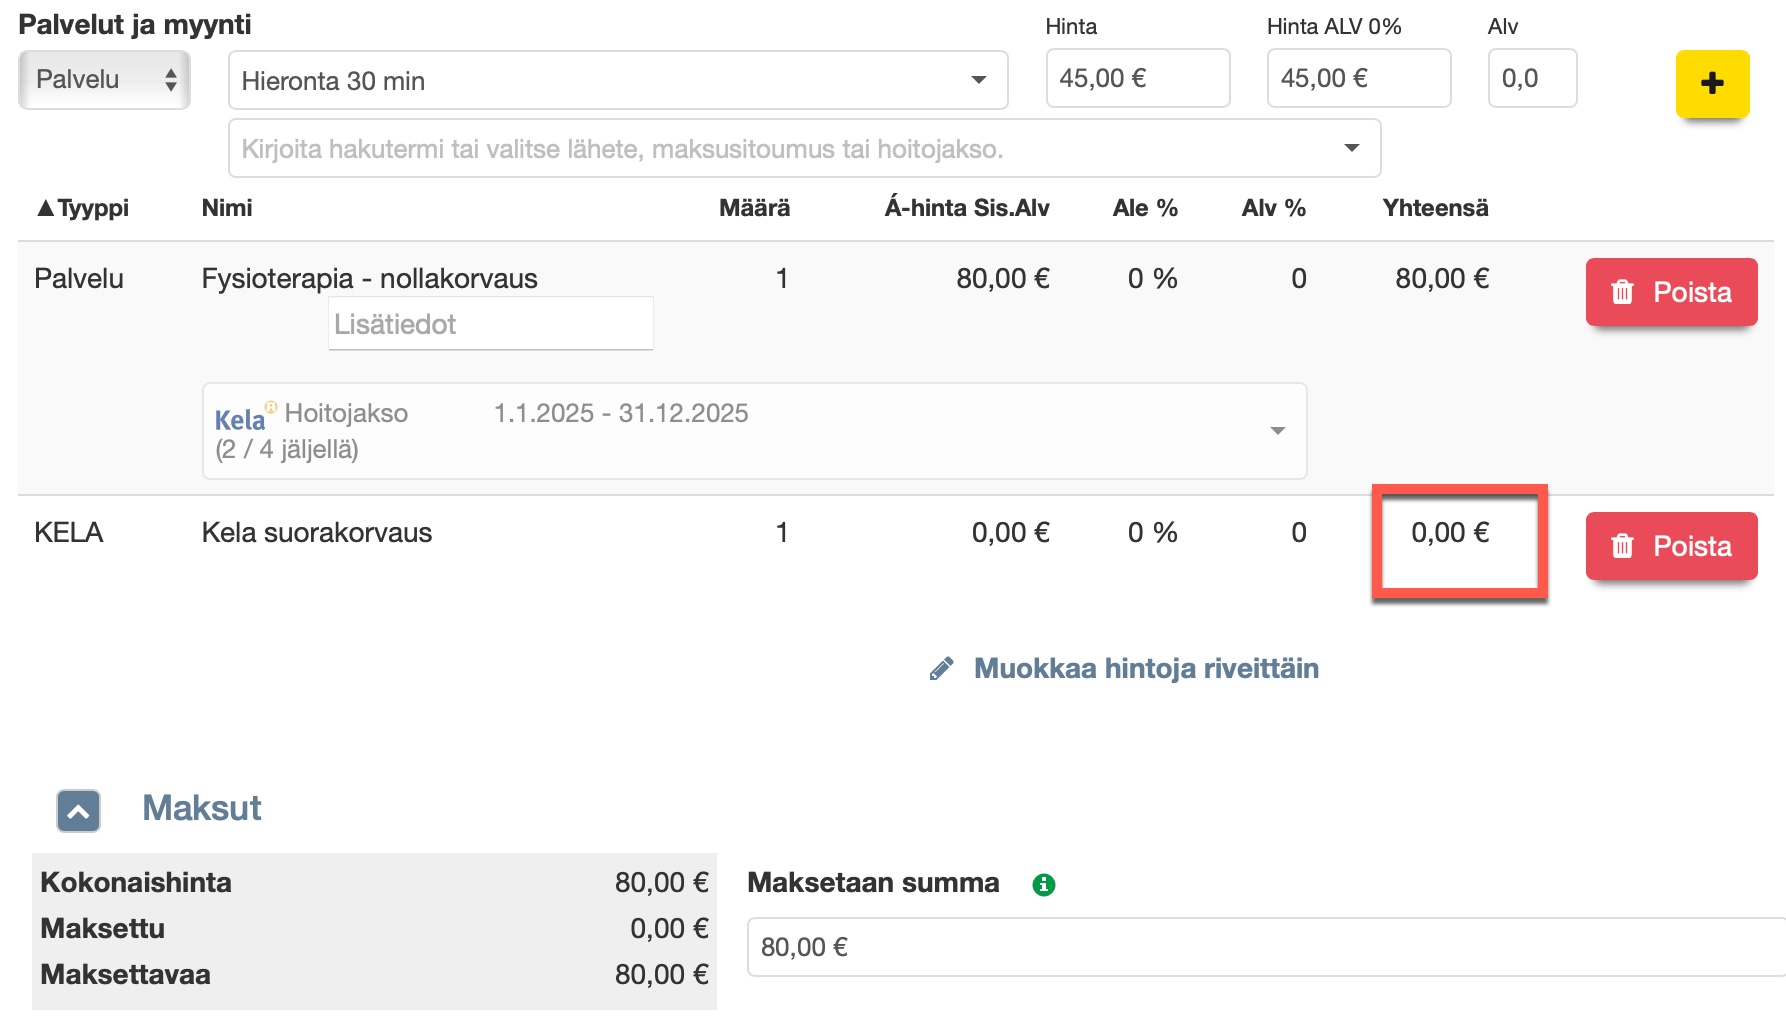Sort the table by Tyyppi column
Viewport: 1786px width, 1022px height.
tap(84, 208)
